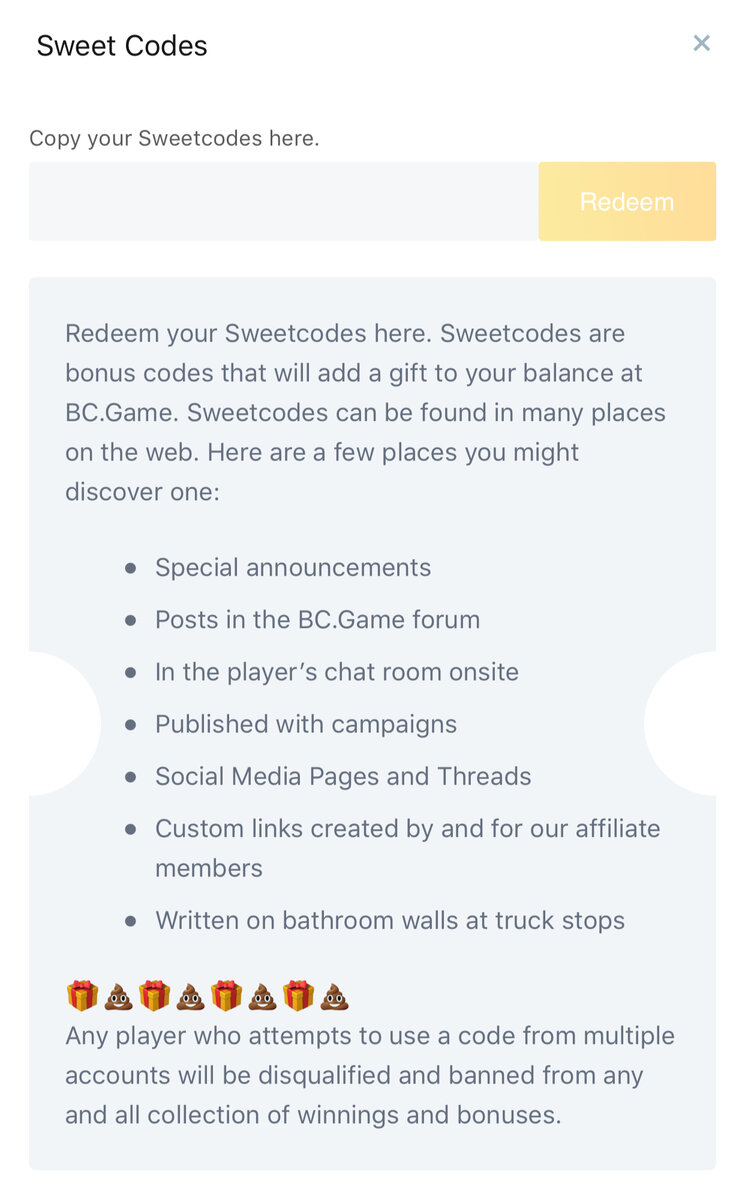Screen dimensions: 736x1200
Task: Click the "Published with campaigns" item
Action: coord(306,724)
